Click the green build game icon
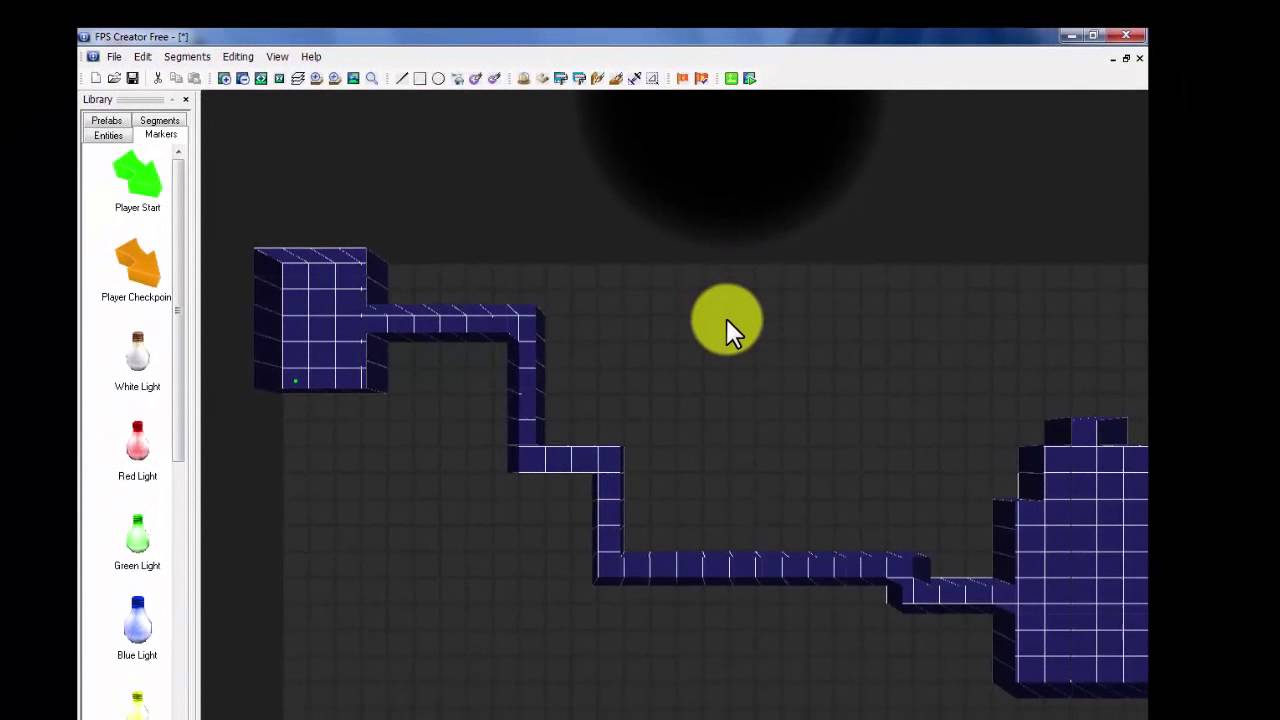1280x720 pixels. point(731,78)
